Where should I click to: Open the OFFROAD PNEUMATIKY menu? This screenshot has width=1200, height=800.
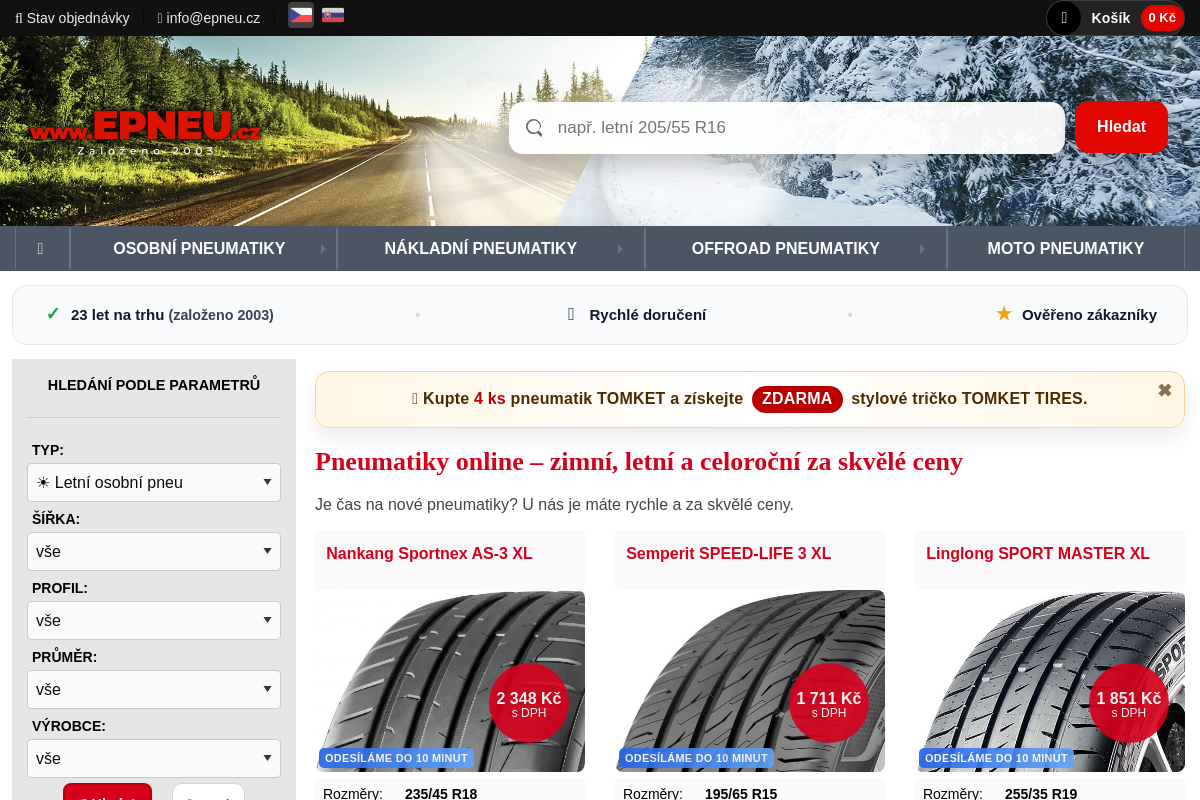(796, 248)
